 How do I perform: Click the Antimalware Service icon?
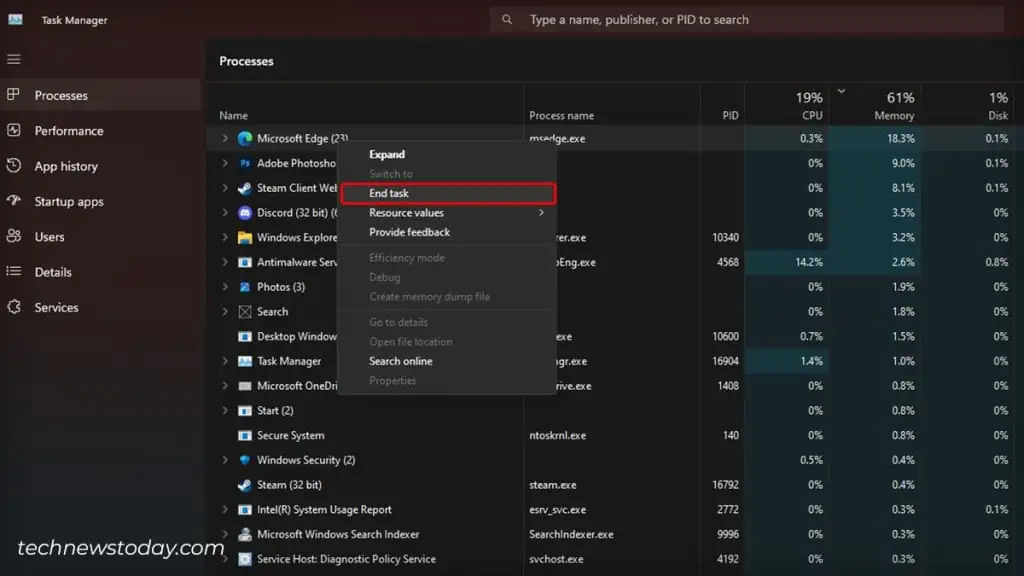click(245, 263)
